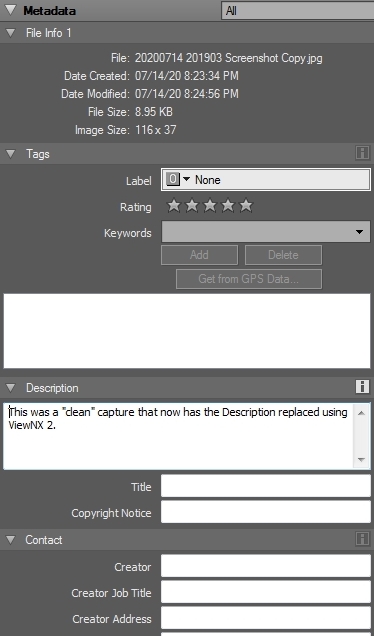Click the Creator Address field
The height and width of the screenshot is (636, 374).
tap(266, 618)
